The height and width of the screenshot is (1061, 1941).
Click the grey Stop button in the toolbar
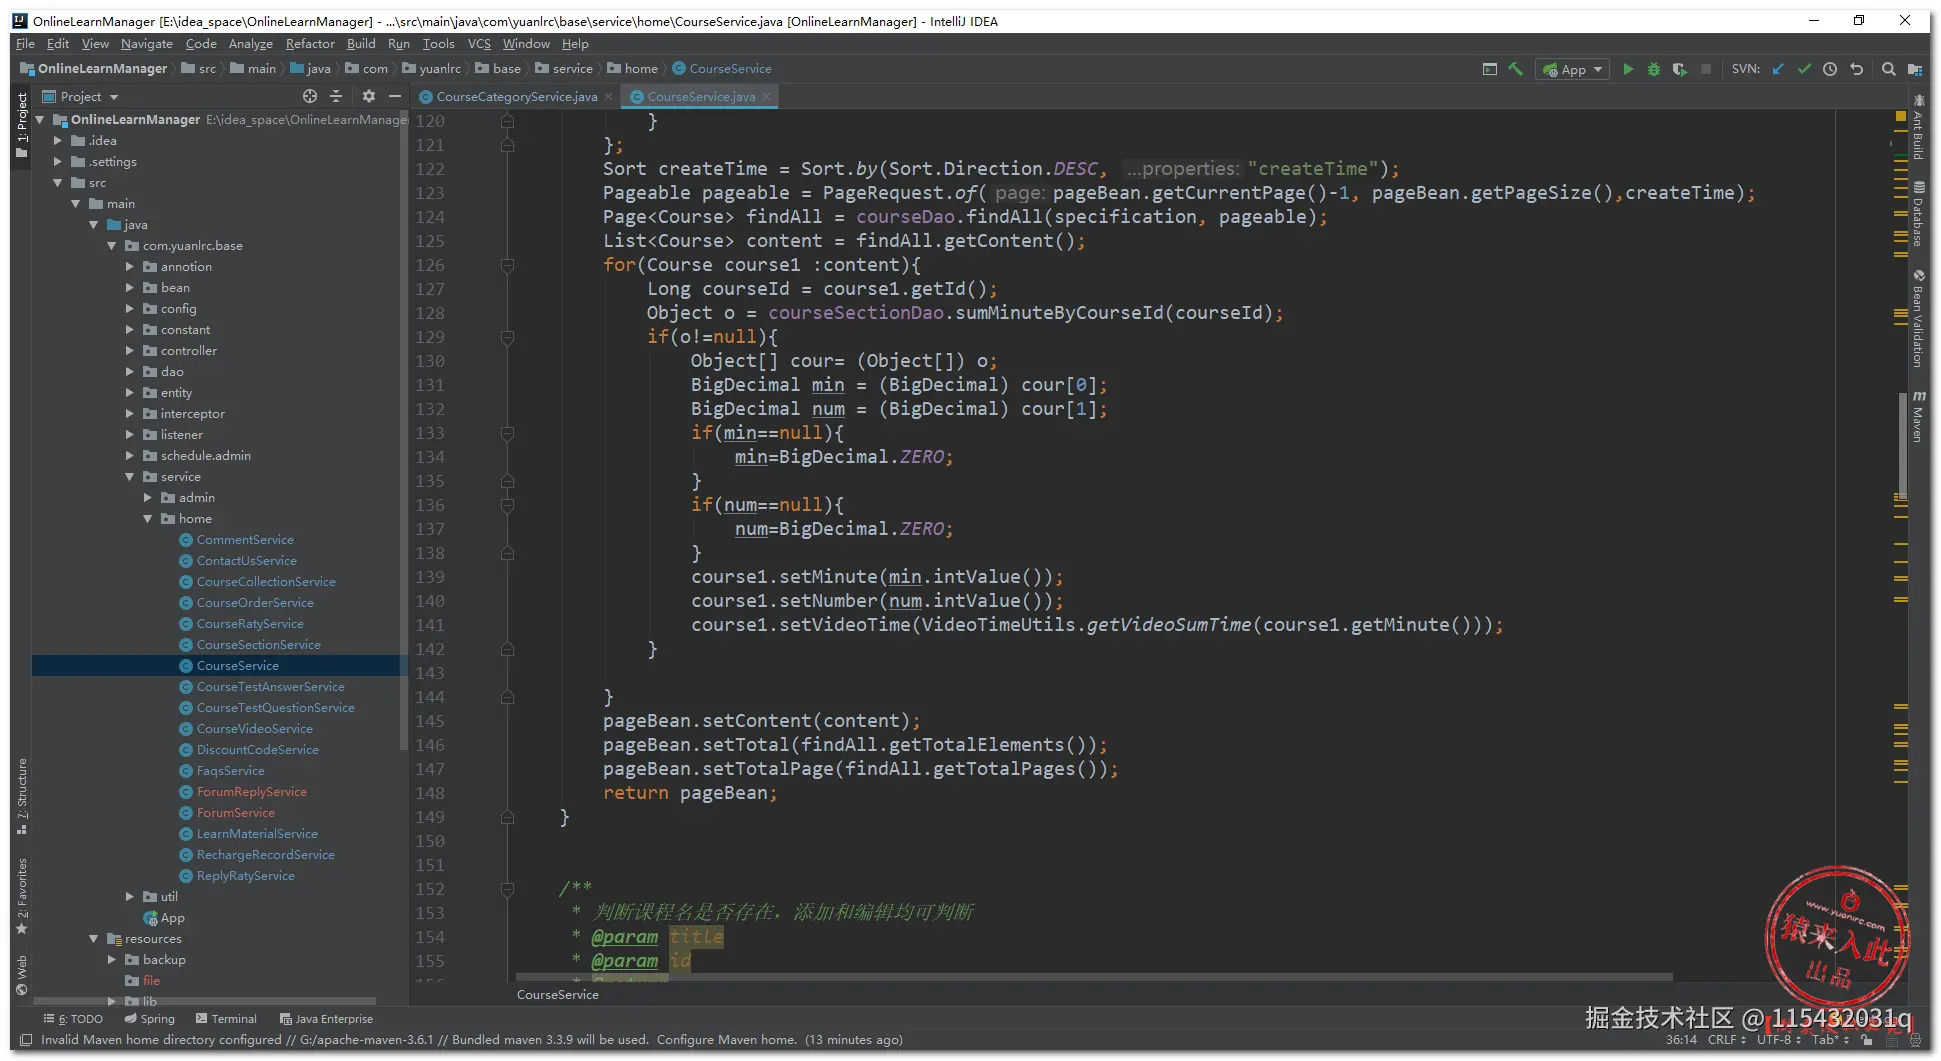1706,69
